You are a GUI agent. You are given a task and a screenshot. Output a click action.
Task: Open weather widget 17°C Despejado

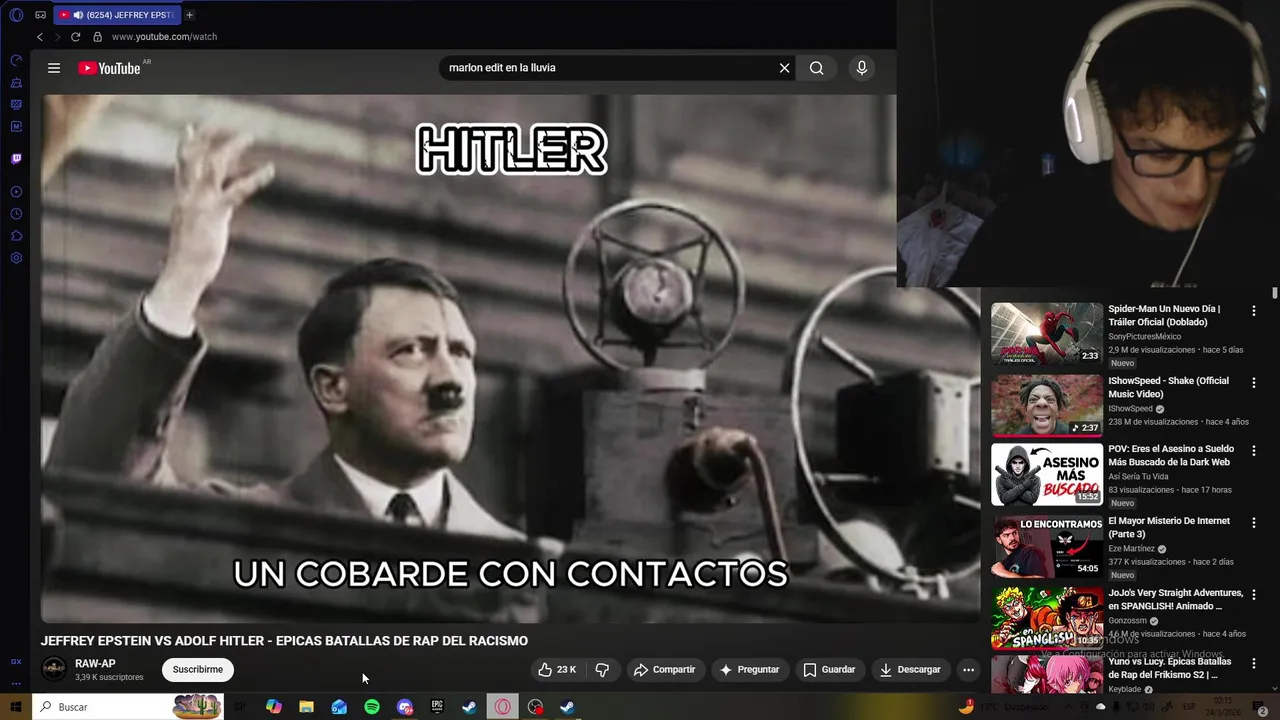[1003, 707]
